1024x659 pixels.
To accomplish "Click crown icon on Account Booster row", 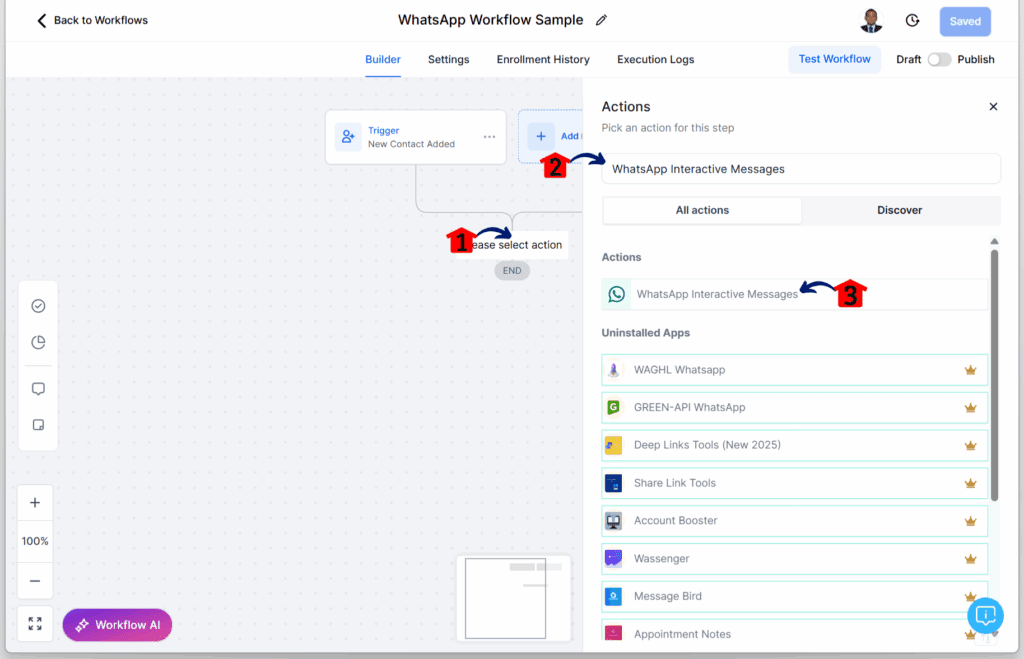I will click(x=970, y=521).
